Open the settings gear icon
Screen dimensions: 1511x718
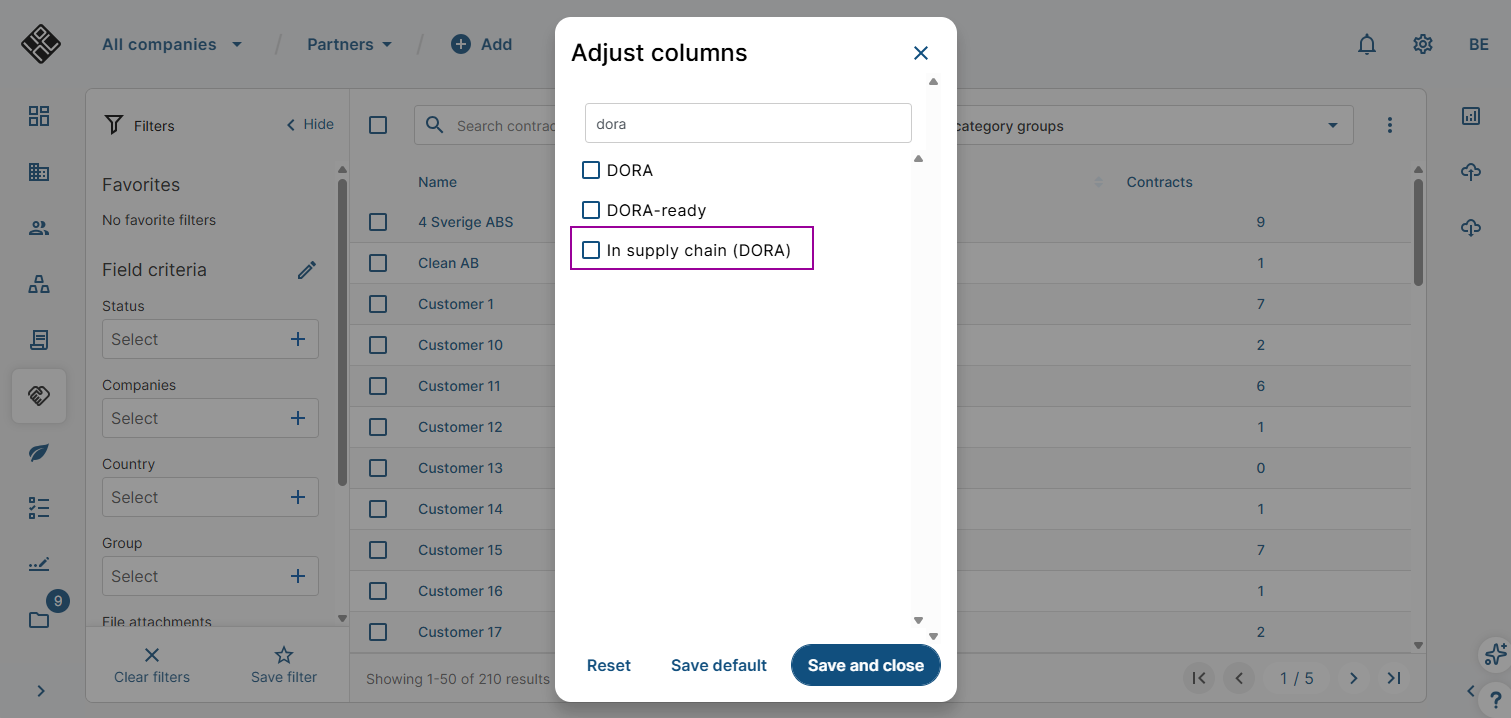tap(1423, 44)
